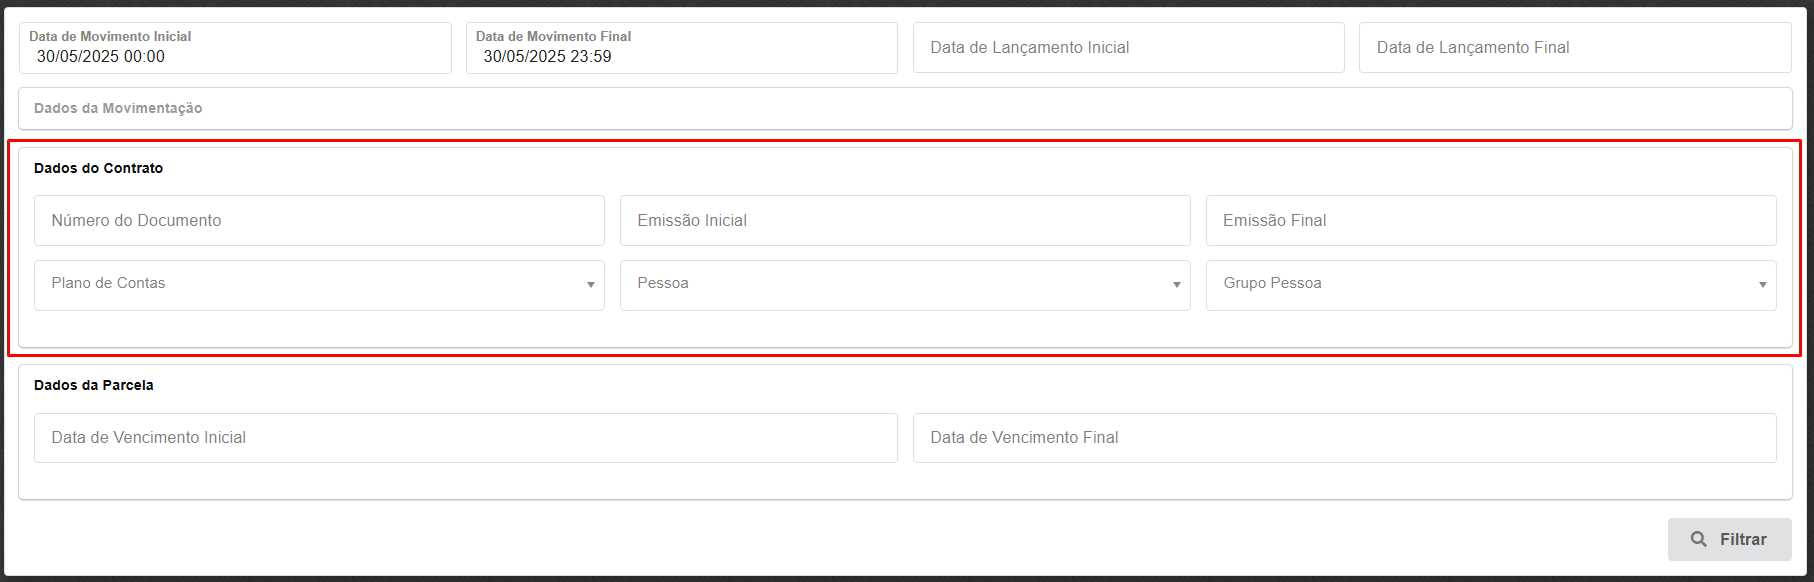This screenshot has width=1814, height=582.
Task: Click the Pessoa dropdown arrow
Action: click(x=1176, y=285)
